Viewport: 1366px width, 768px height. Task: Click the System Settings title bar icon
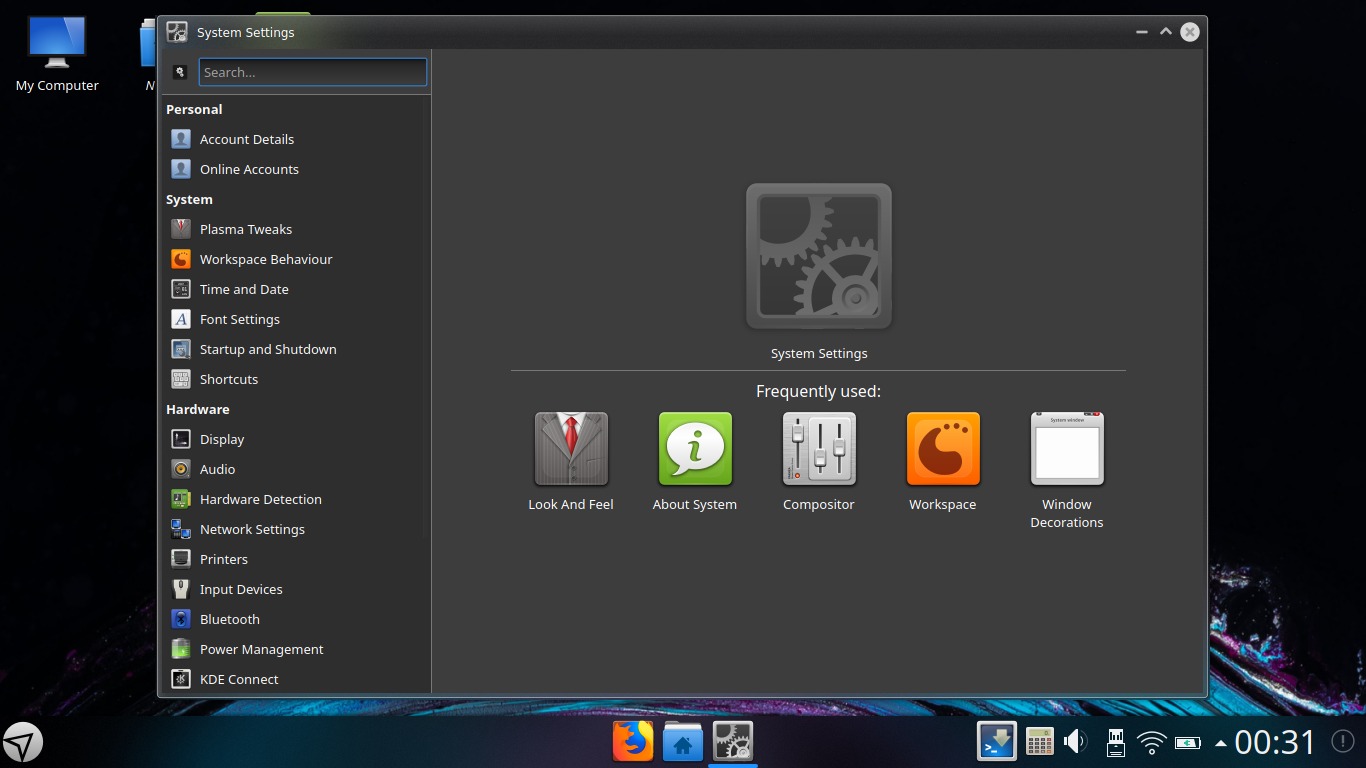pos(177,32)
